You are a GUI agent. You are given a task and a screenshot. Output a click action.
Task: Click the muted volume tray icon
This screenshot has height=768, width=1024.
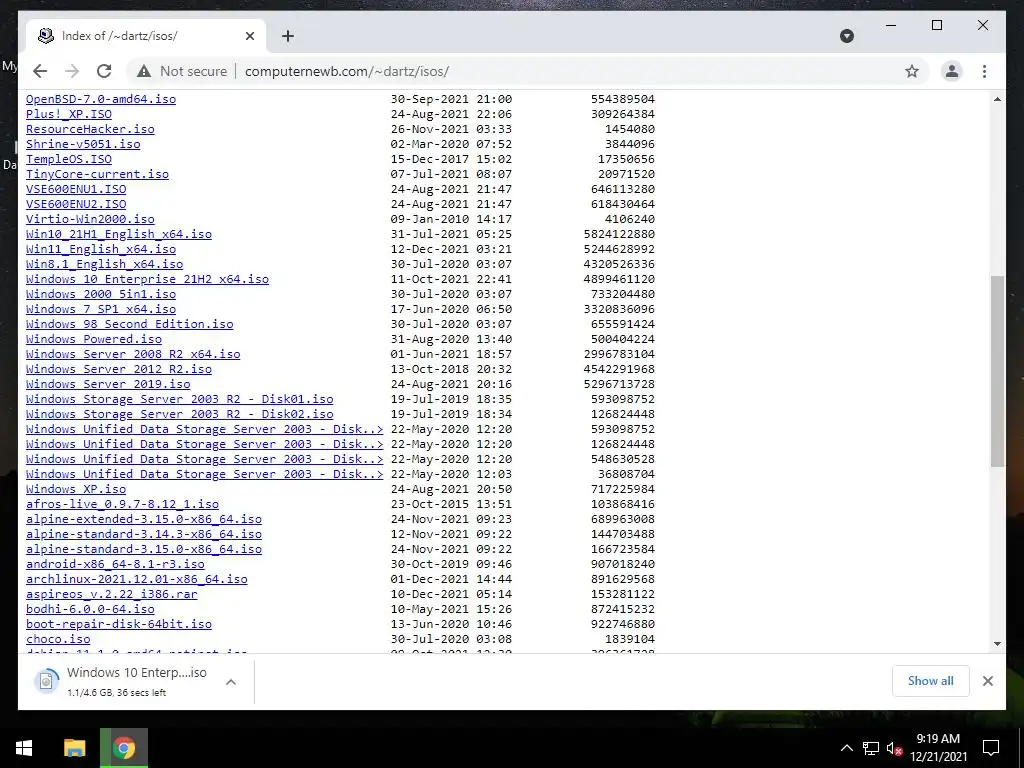(x=894, y=748)
